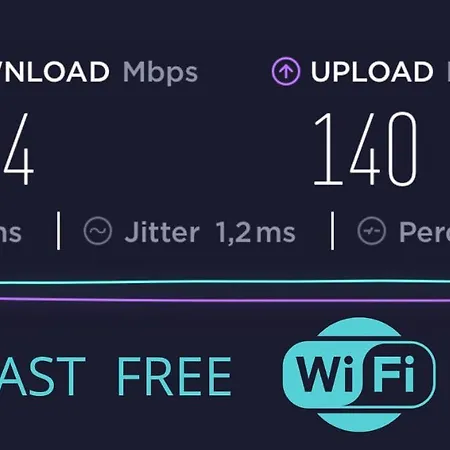Click the partially visible Perc label

pyautogui.click(x=424, y=232)
